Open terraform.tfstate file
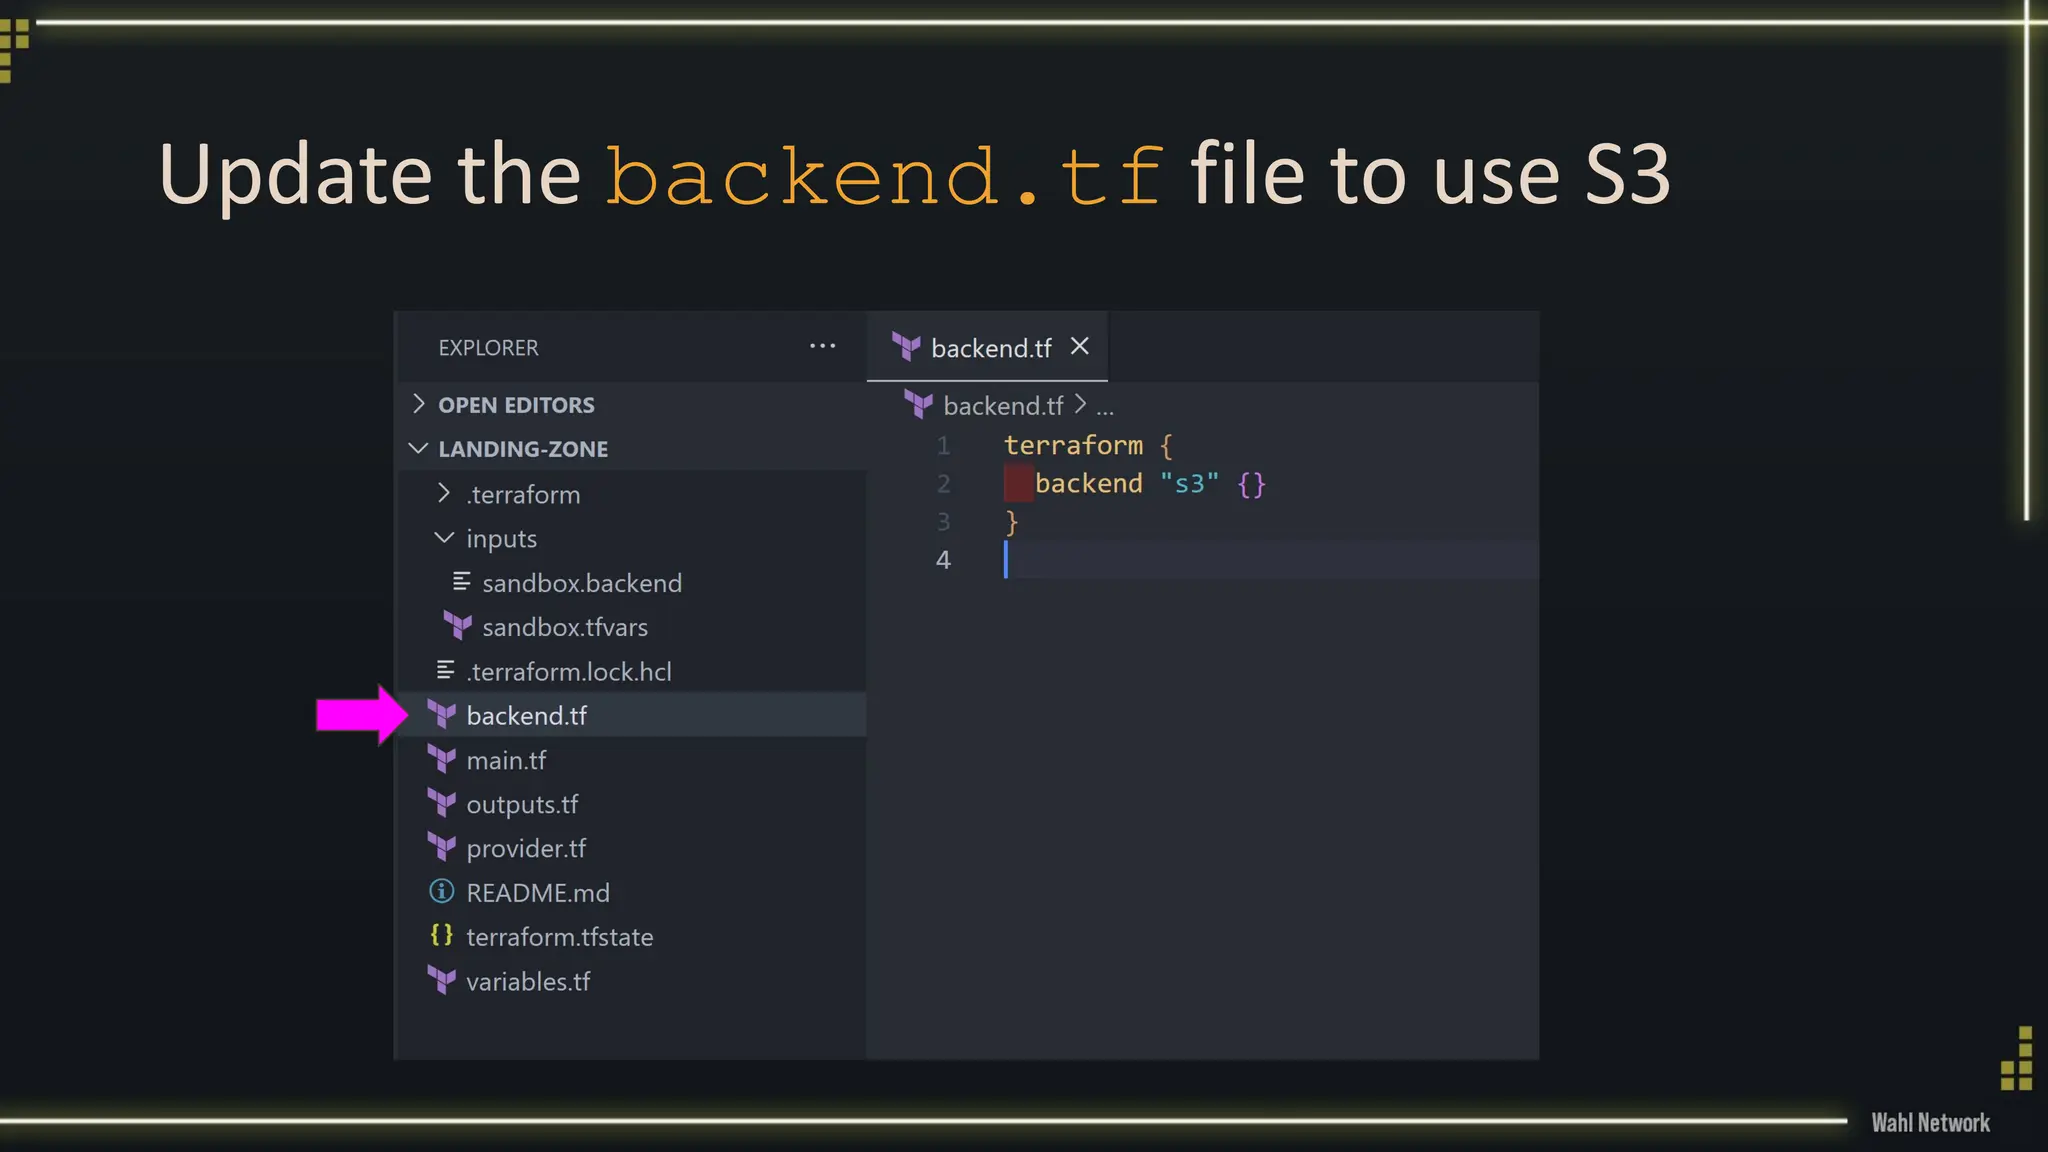The height and width of the screenshot is (1152, 2048). click(560, 937)
